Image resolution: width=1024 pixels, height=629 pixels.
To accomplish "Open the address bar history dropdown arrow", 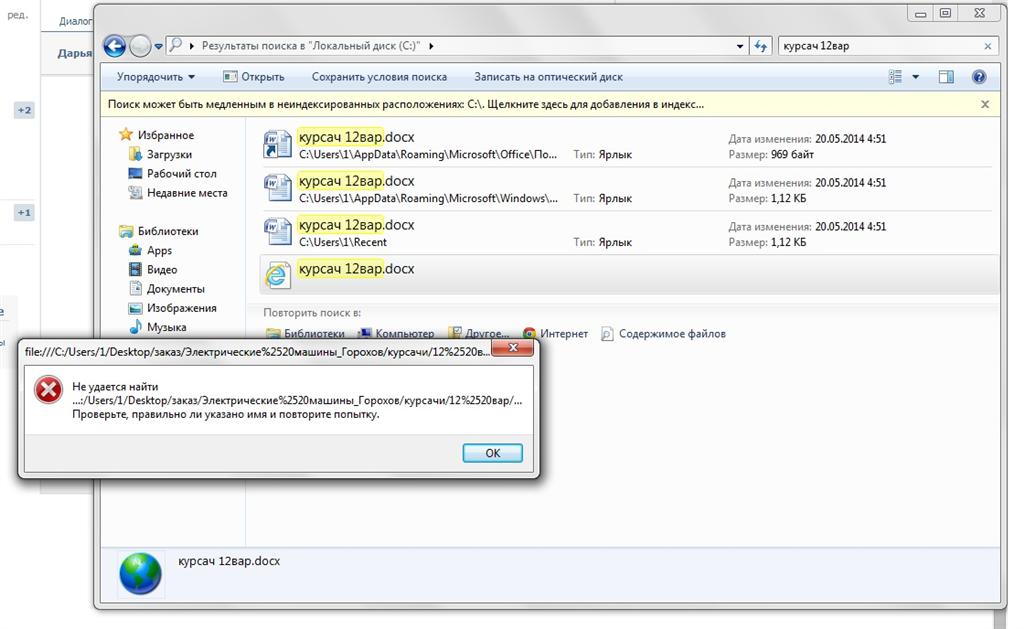I will (739, 46).
